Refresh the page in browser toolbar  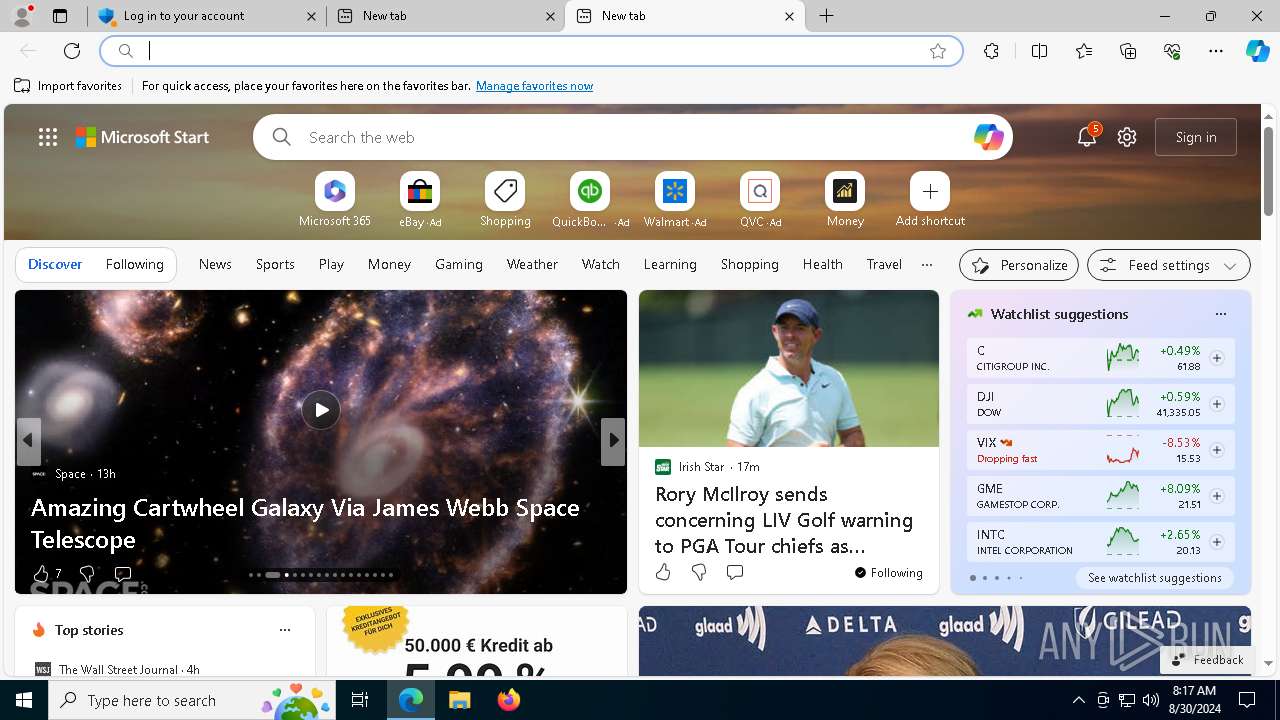coord(72,51)
